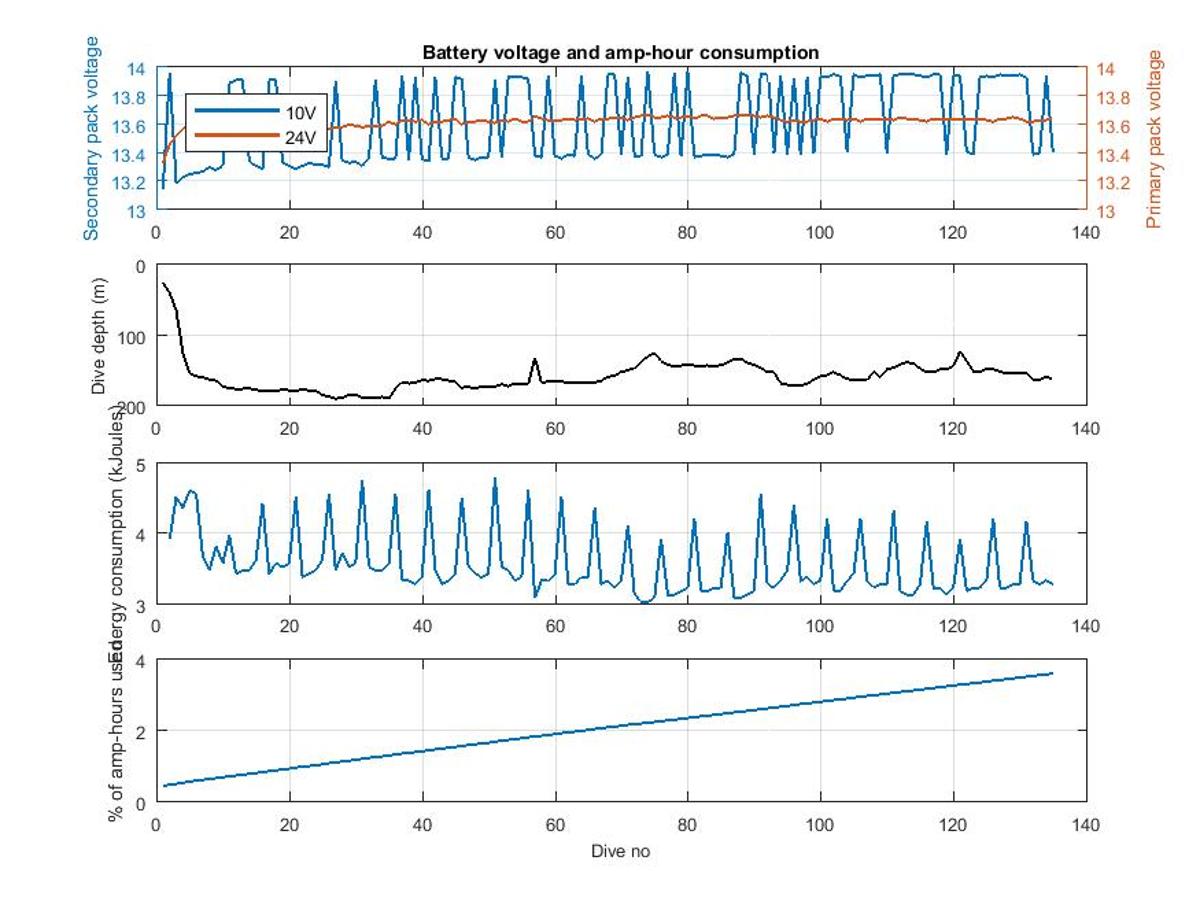This screenshot has height=900, width=1200.
Task: Click the 100 tick on the Dive depth y-axis
Action: click(x=133, y=336)
